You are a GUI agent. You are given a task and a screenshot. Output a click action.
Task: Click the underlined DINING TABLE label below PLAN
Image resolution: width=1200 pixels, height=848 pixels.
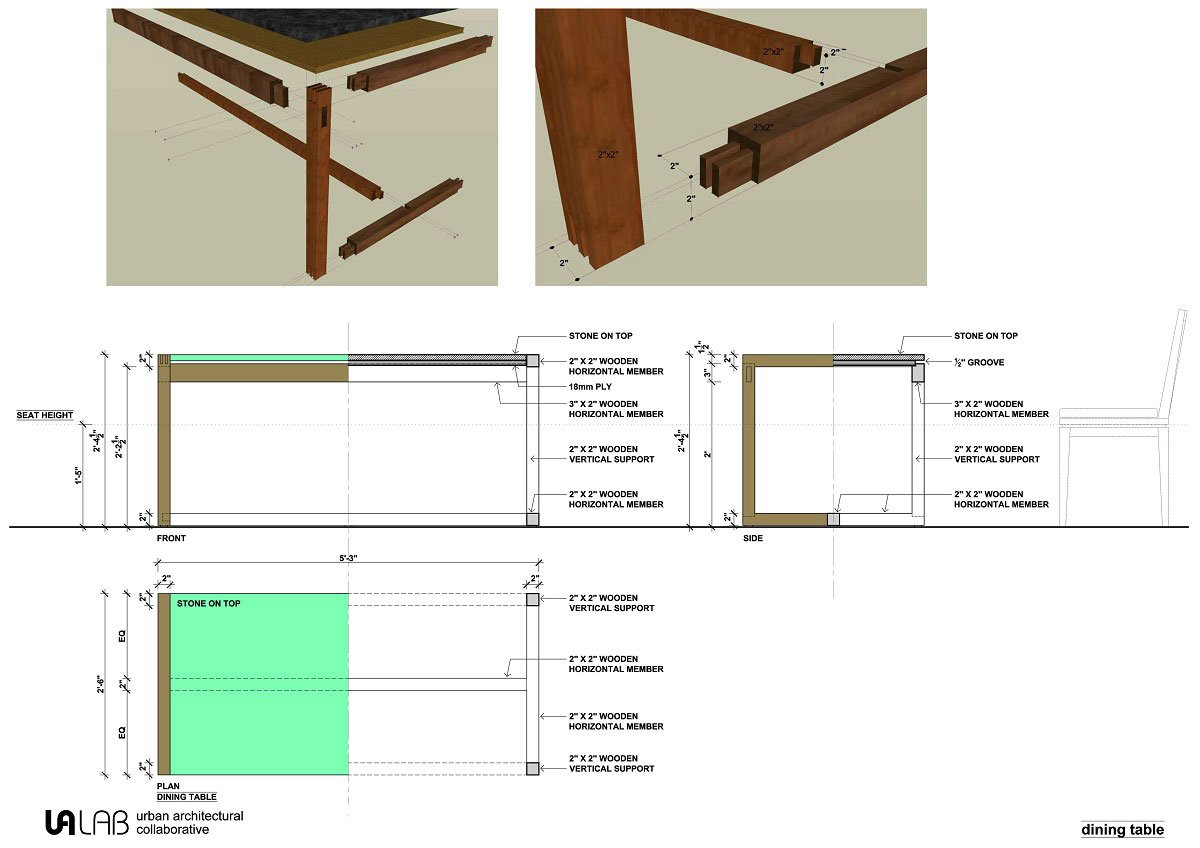tap(186, 797)
